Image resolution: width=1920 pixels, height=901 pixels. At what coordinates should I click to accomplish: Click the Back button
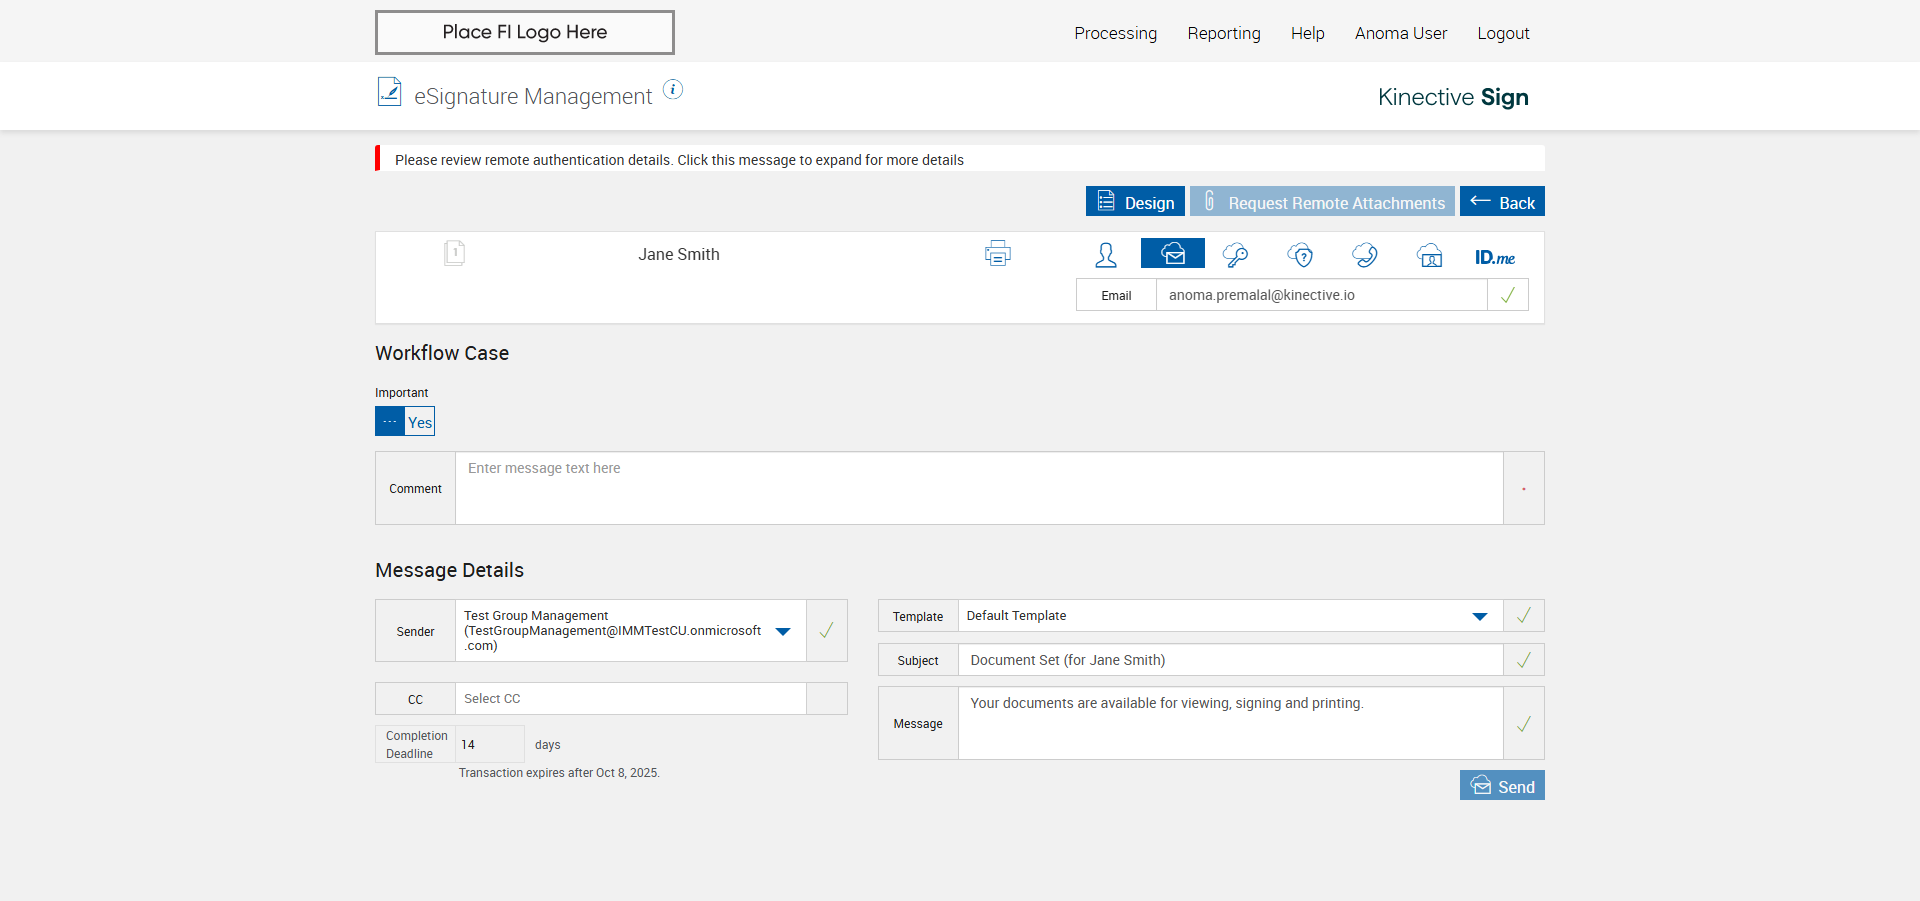(1502, 202)
